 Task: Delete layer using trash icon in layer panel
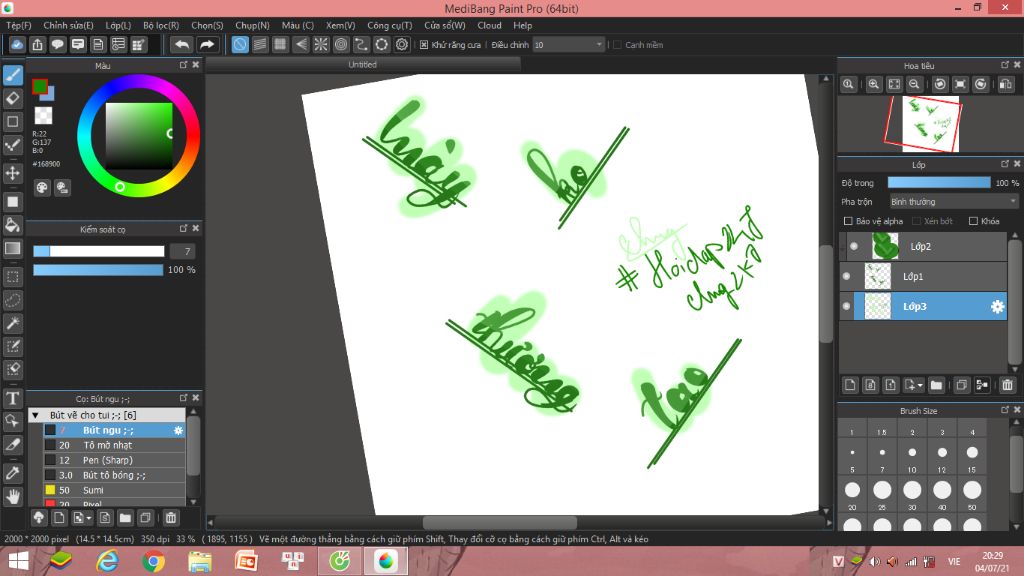click(1007, 385)
